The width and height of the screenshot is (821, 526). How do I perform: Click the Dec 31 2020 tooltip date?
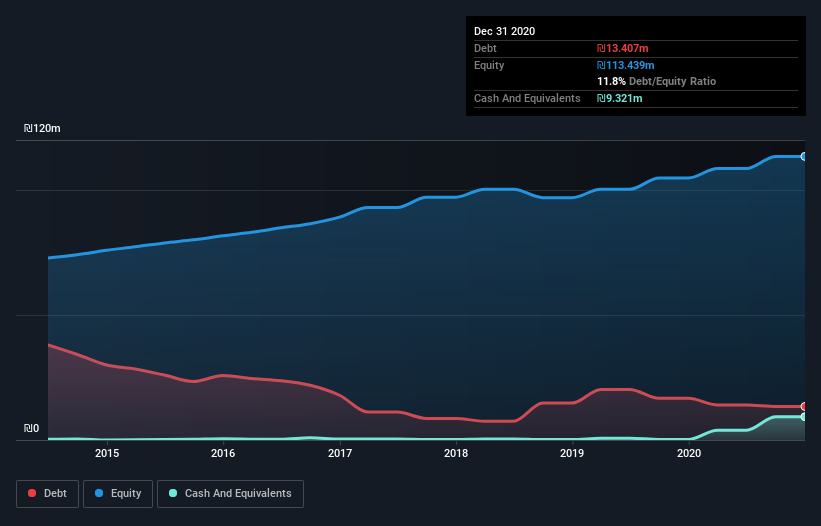coord(504,31)
